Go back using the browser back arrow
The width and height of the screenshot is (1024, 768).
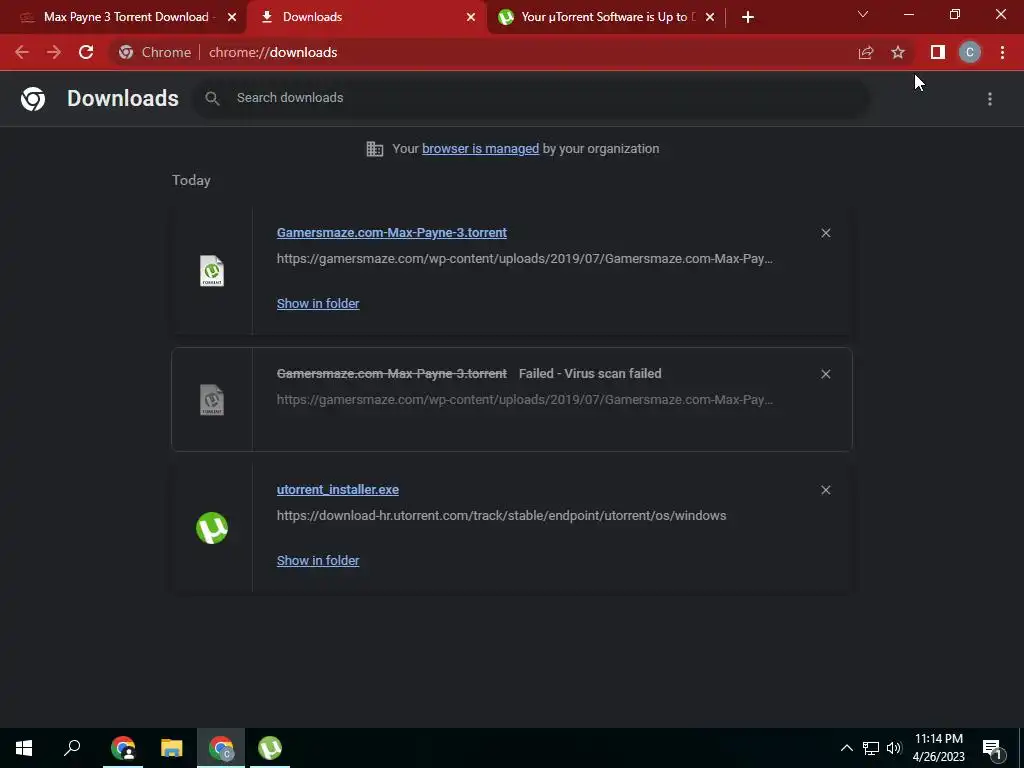pyautogui.click(x=22, y=52)
